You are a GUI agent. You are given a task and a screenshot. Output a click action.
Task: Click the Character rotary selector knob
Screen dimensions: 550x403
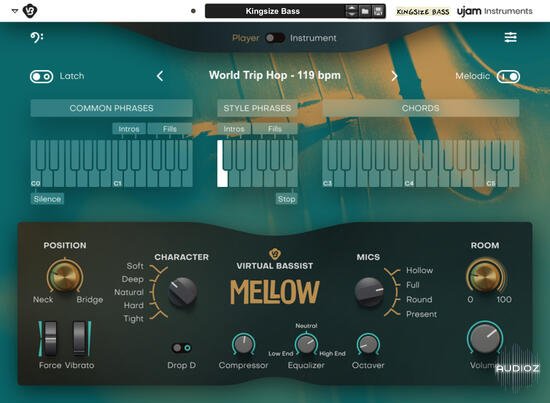(182, 292)
